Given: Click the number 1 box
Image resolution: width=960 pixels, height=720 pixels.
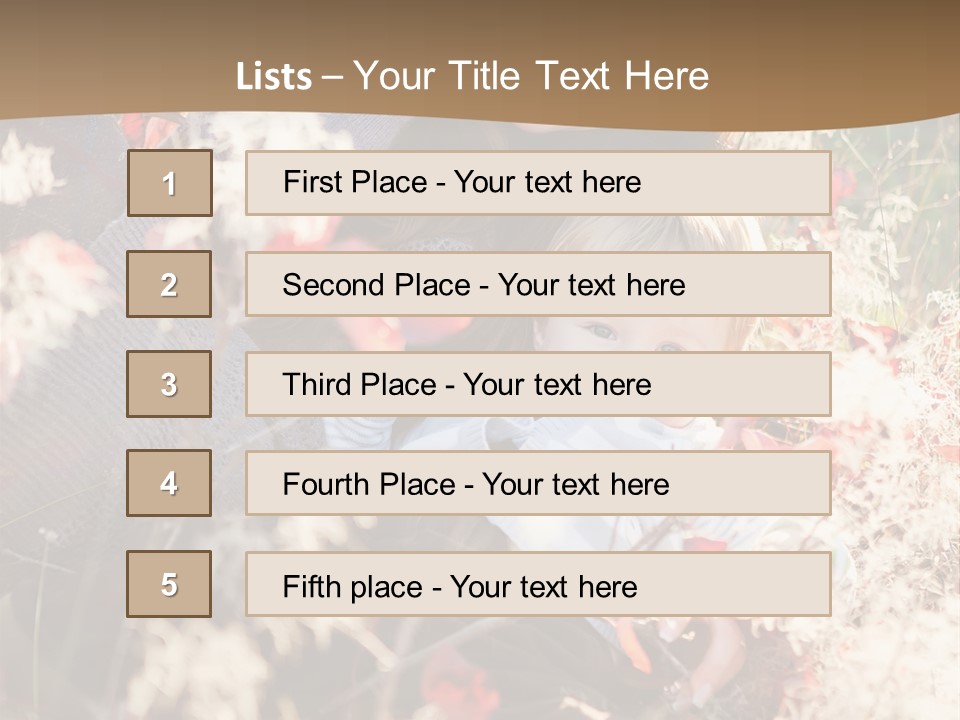Looking at the screenshot, I should 169,183.
